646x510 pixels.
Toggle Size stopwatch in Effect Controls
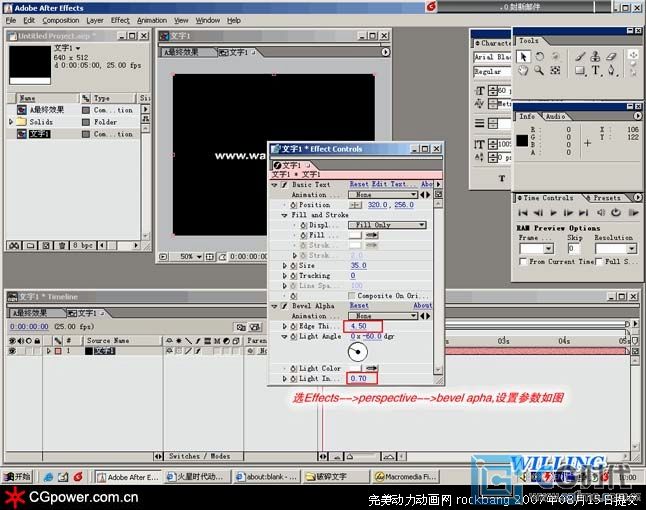coord(293,266)
